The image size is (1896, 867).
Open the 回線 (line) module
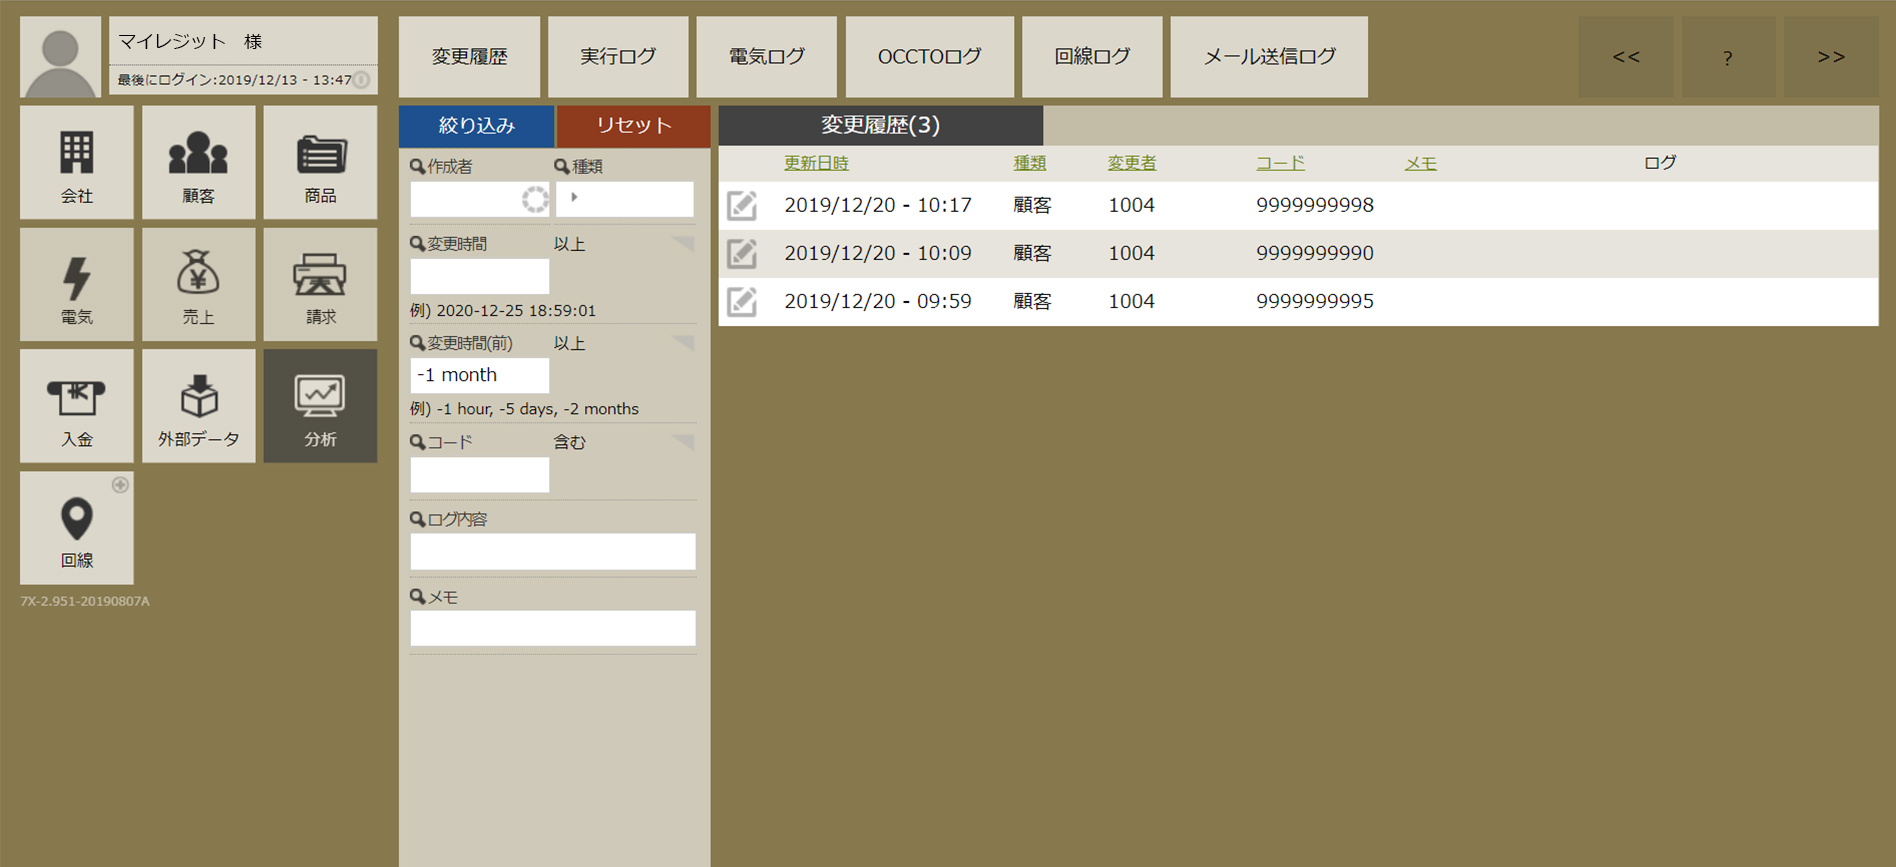[x=77, y=528]
